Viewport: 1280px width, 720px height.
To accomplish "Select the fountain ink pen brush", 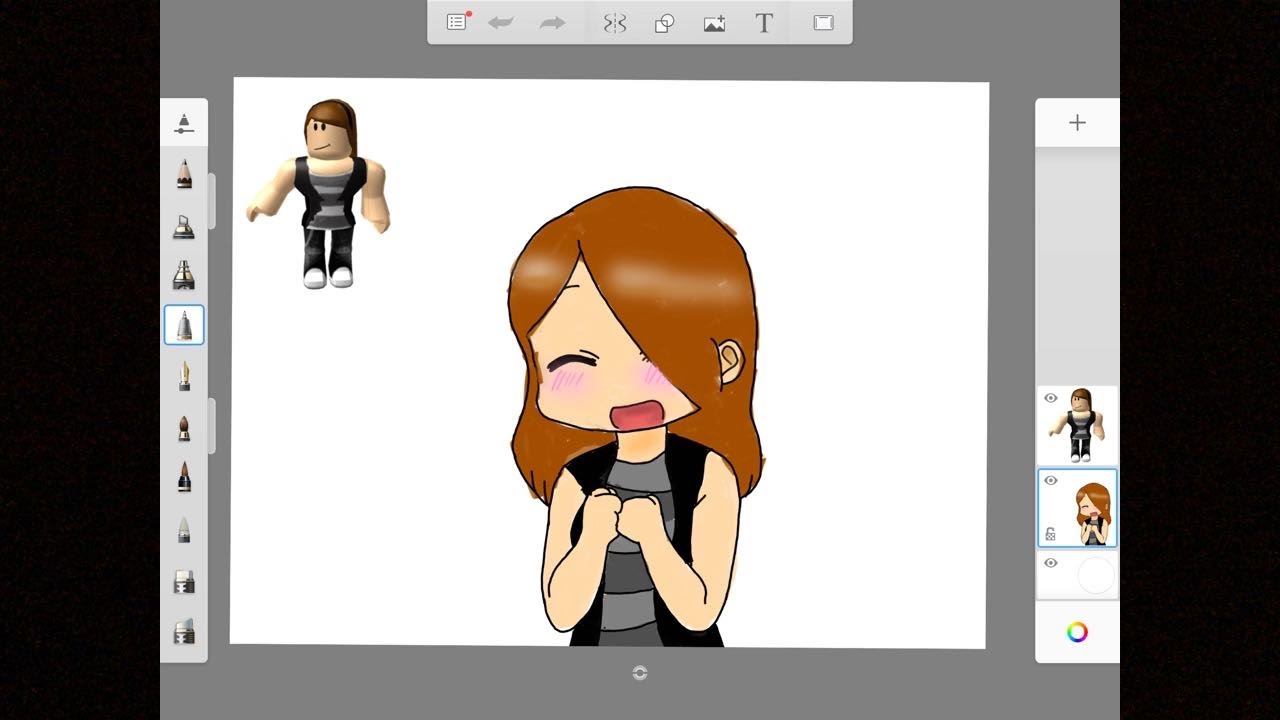I will click(x=184, y=376).
